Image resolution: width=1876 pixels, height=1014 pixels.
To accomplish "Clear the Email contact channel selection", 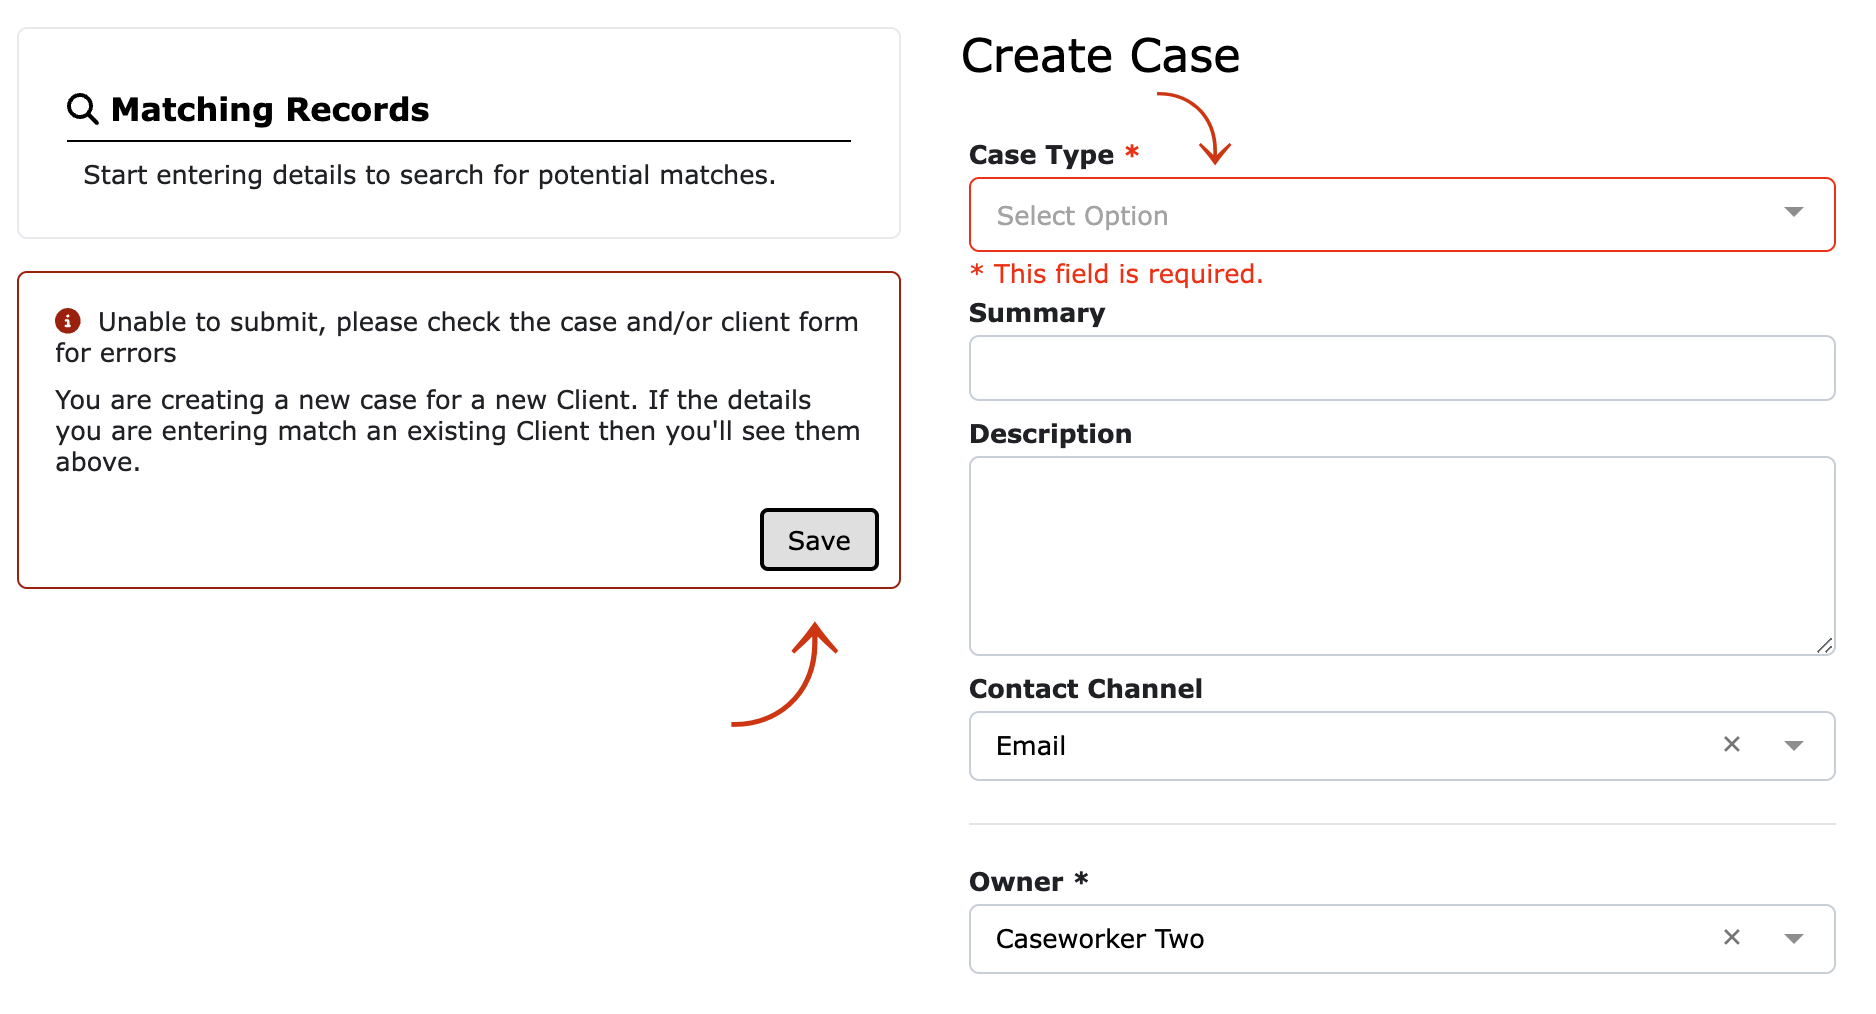I will (1732, 744).
